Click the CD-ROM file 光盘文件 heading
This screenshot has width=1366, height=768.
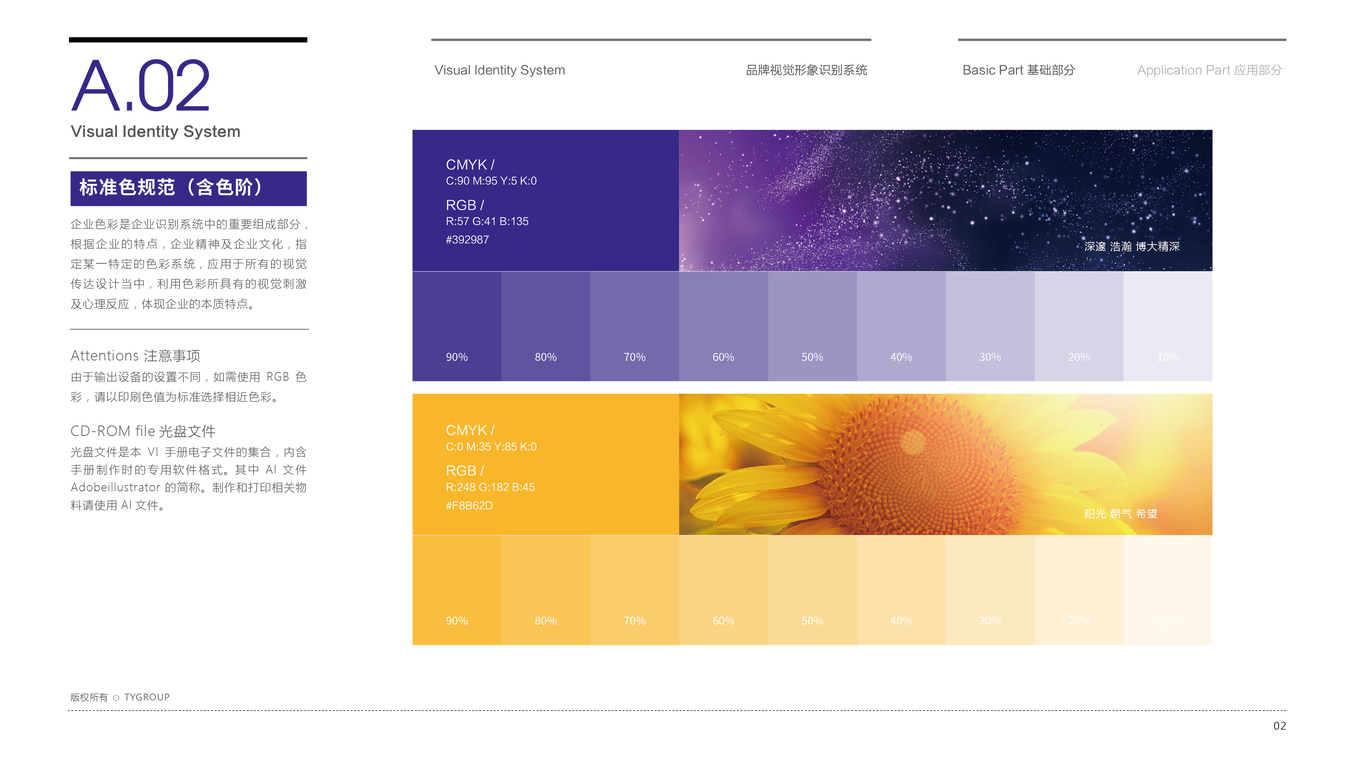point(143,432)
